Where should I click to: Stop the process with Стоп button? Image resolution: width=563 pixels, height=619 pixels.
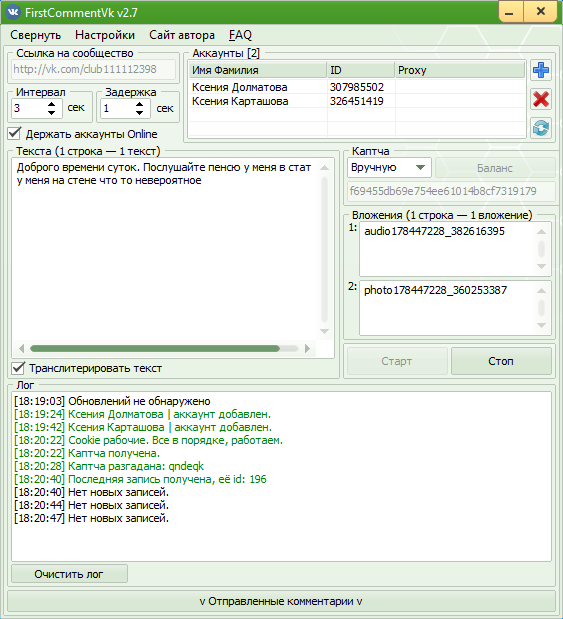[501, 361]
